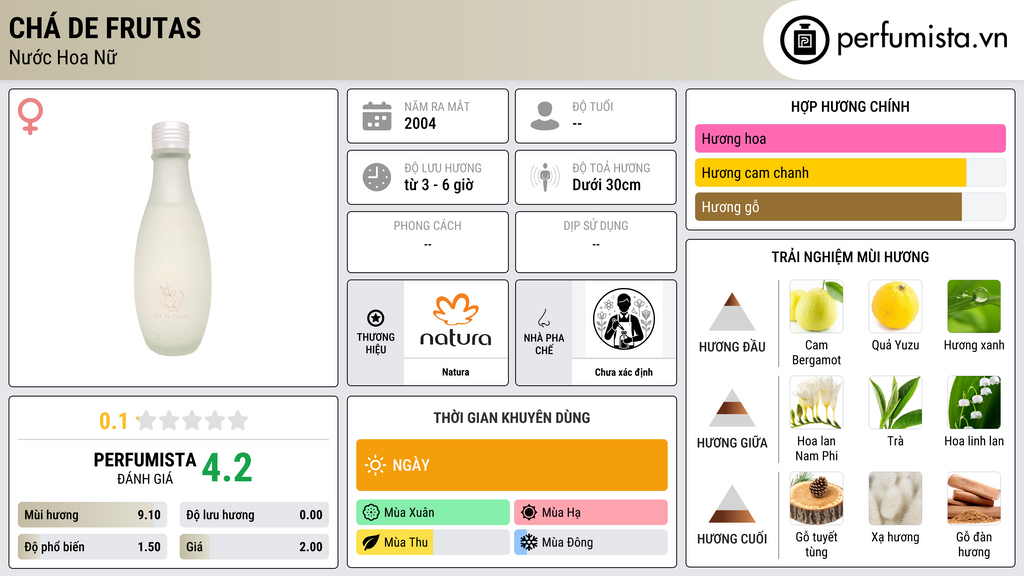Click the snowflake icon for Mùa Đông

(529, 542)
